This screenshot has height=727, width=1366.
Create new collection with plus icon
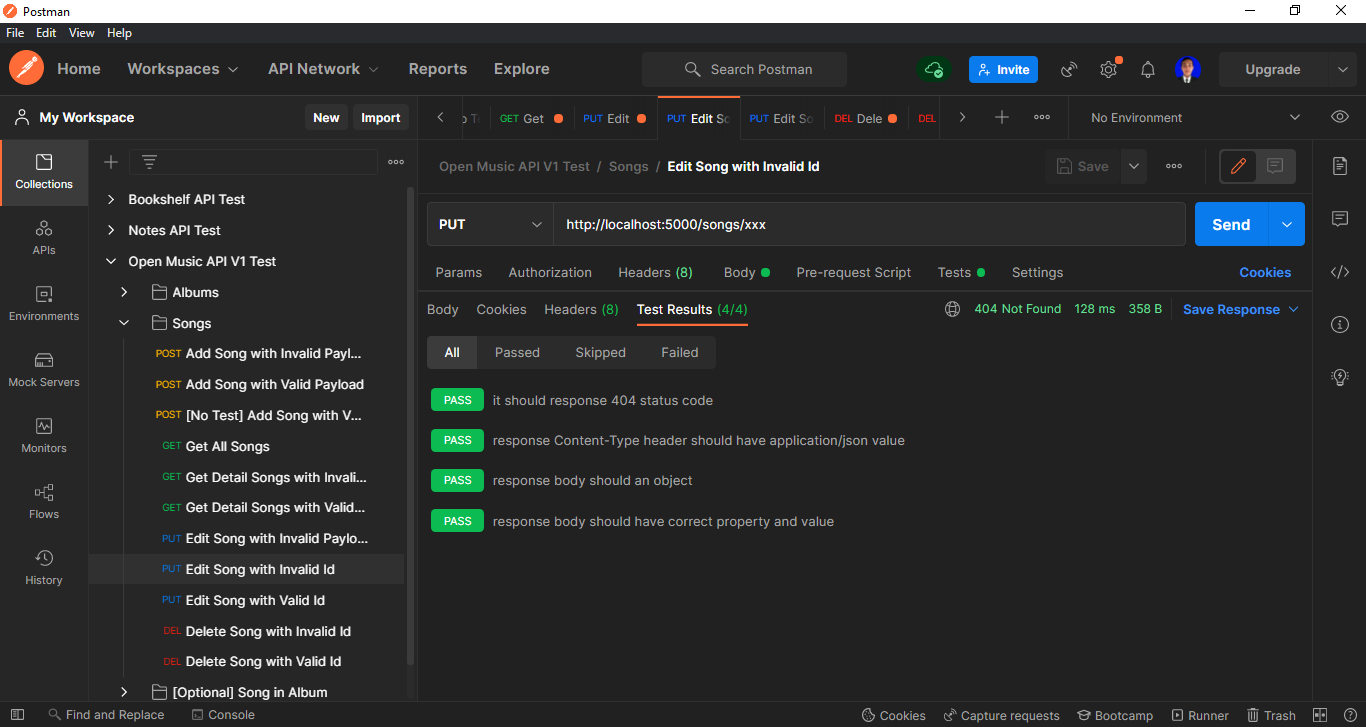[111, 162]
